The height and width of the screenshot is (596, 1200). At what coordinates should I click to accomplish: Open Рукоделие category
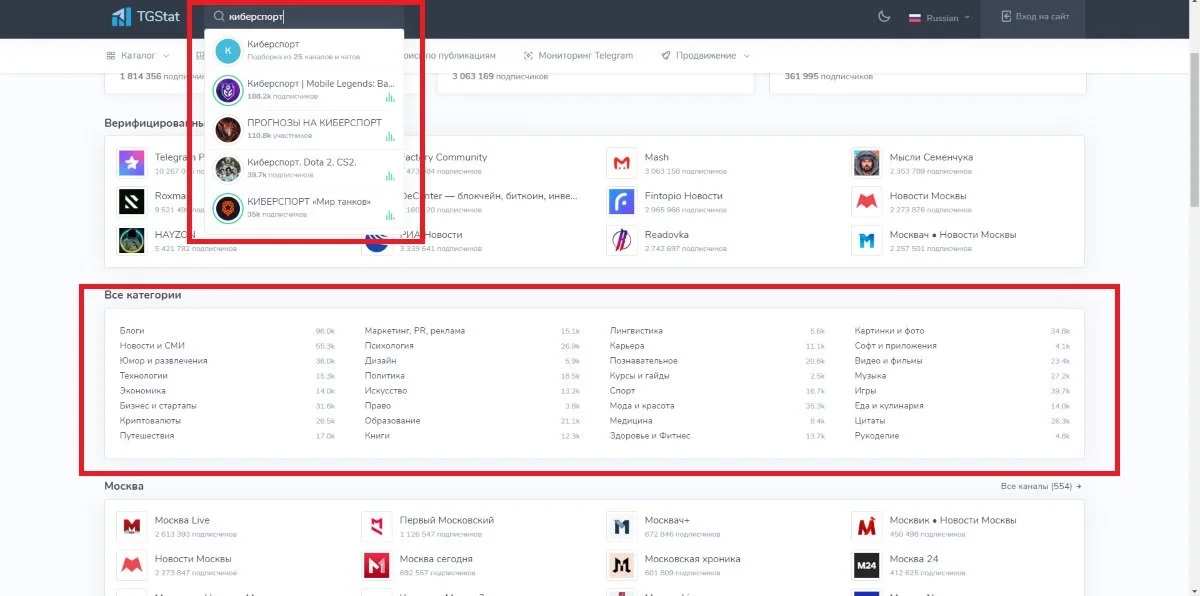(877, 435)
